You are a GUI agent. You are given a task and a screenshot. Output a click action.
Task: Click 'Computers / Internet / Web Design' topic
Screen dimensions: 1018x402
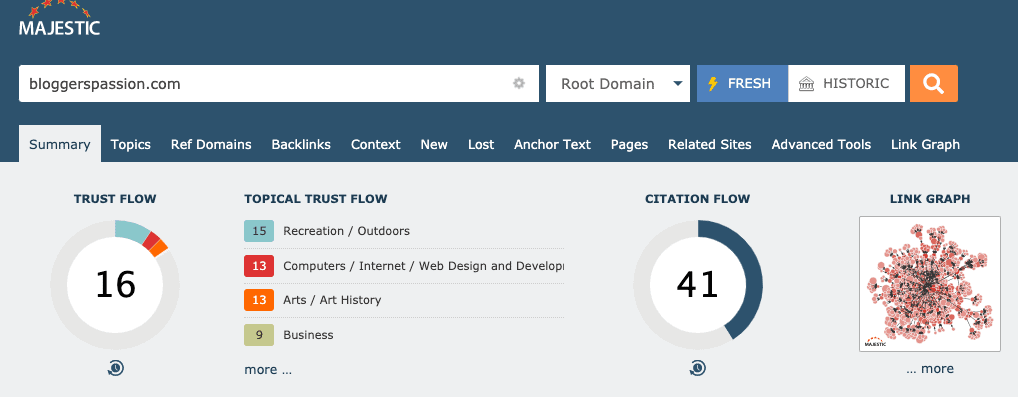click(423, 266)
